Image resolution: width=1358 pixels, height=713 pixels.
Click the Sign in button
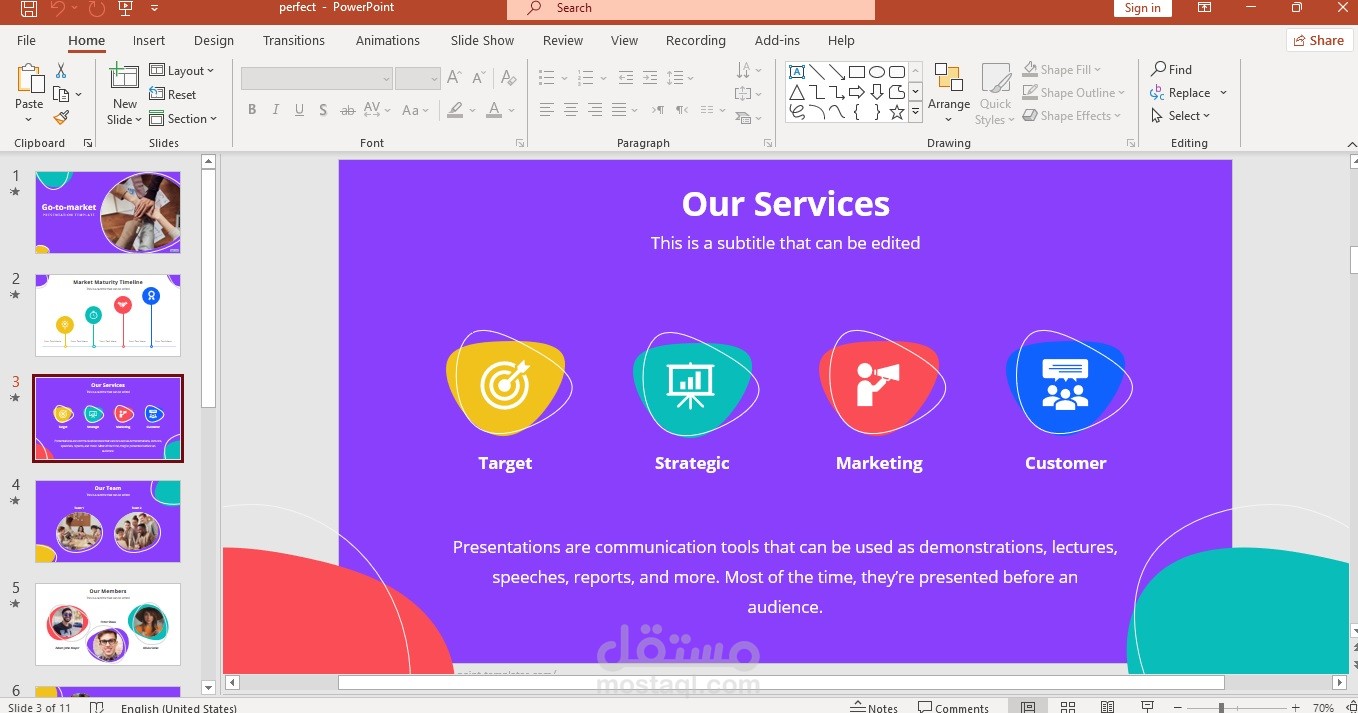1142,8
